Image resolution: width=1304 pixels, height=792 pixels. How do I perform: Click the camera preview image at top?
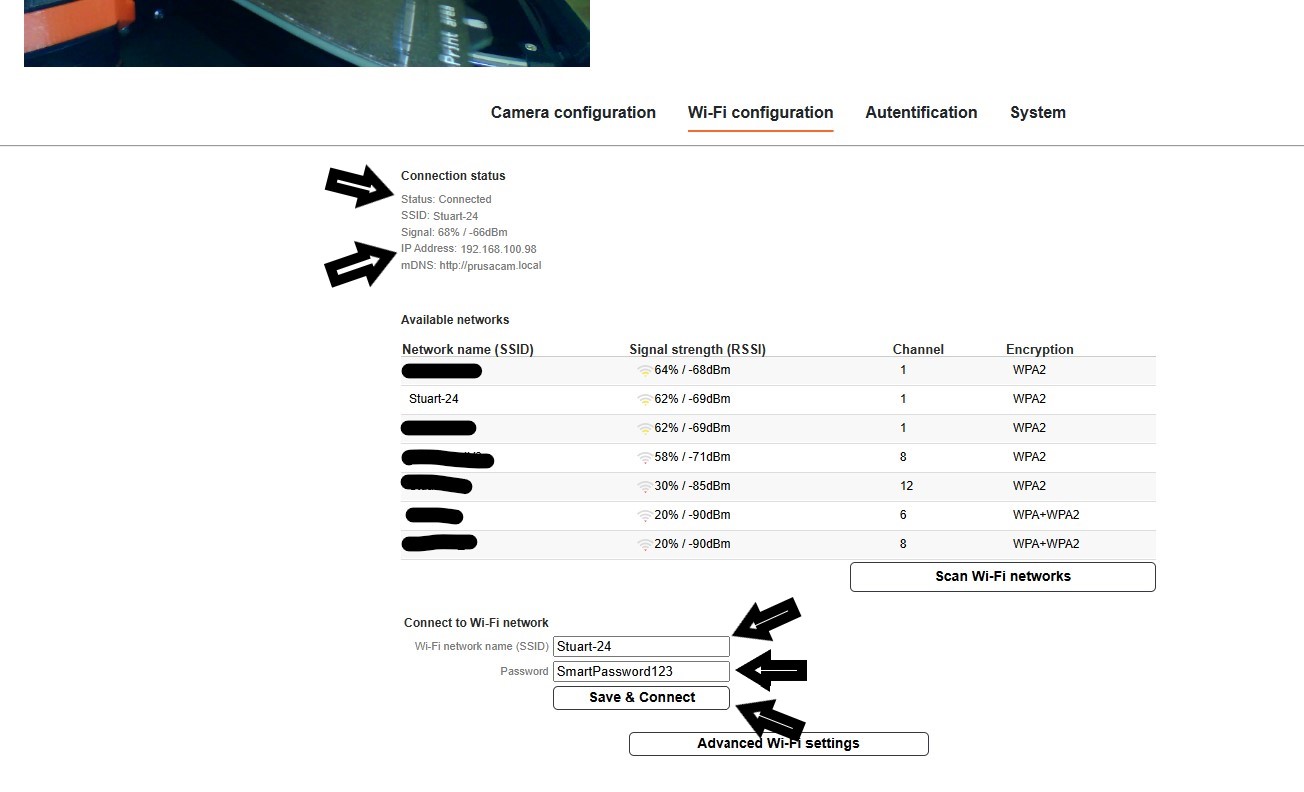[307, 33]
